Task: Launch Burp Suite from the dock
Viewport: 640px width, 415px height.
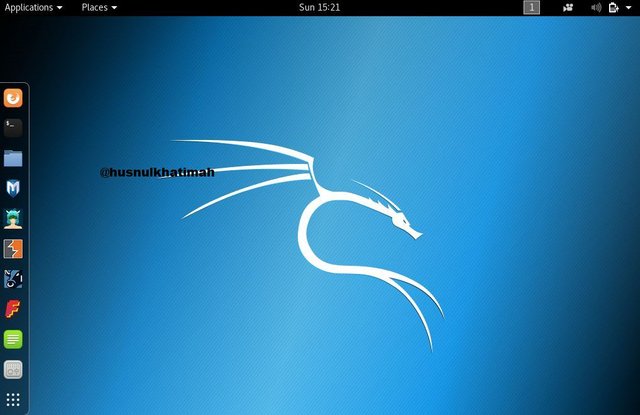Action: (x=13, y=249)
